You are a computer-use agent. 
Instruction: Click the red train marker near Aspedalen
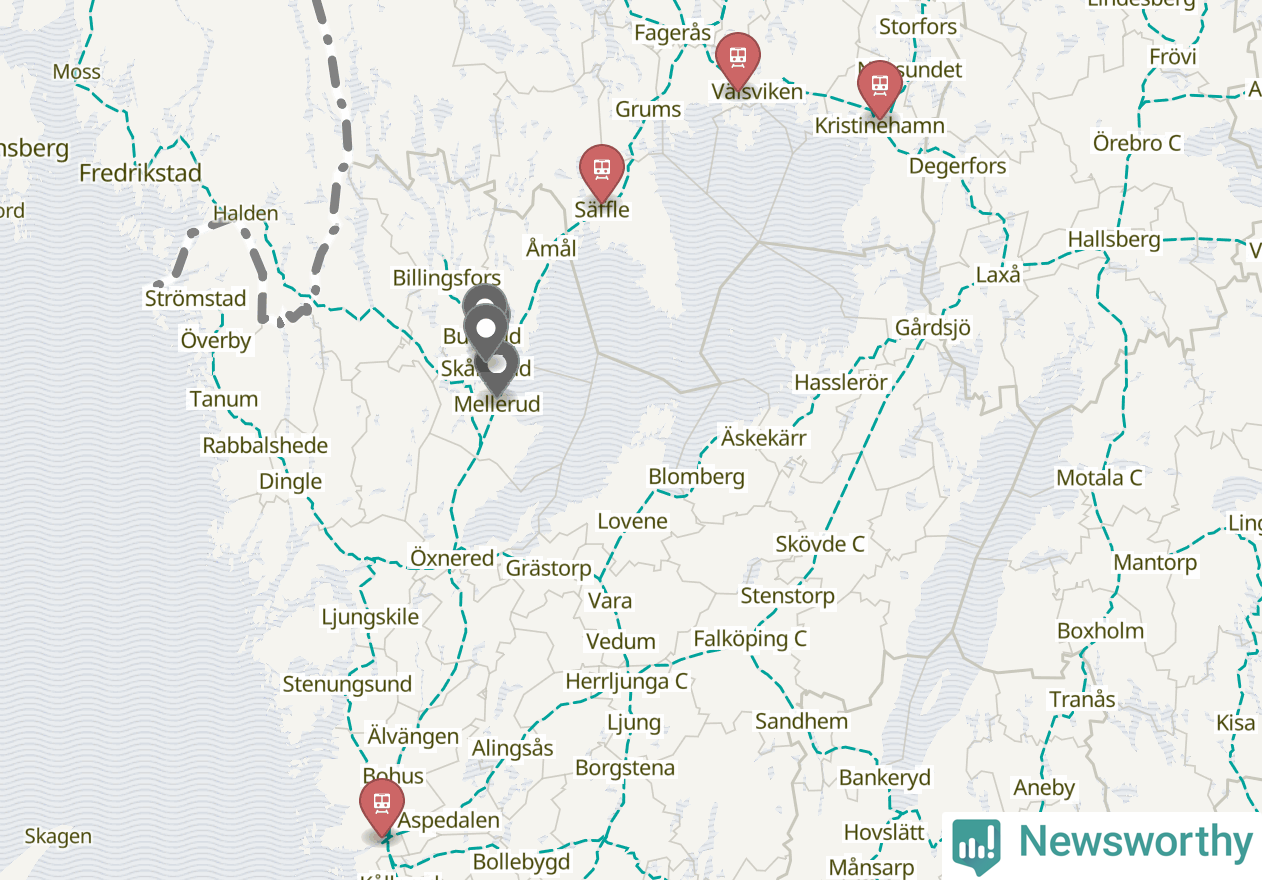[382, 805]
